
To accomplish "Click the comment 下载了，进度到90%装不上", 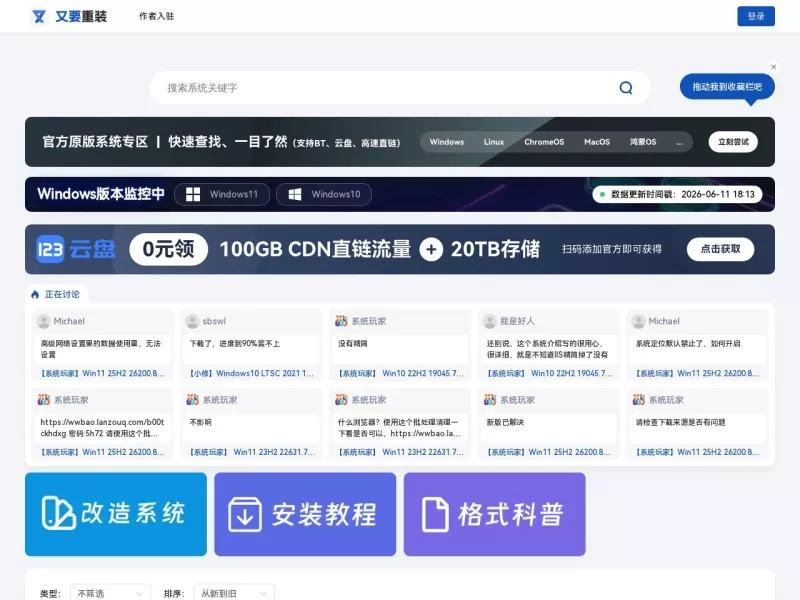I will pyautogui.click(x=235, y=344).
